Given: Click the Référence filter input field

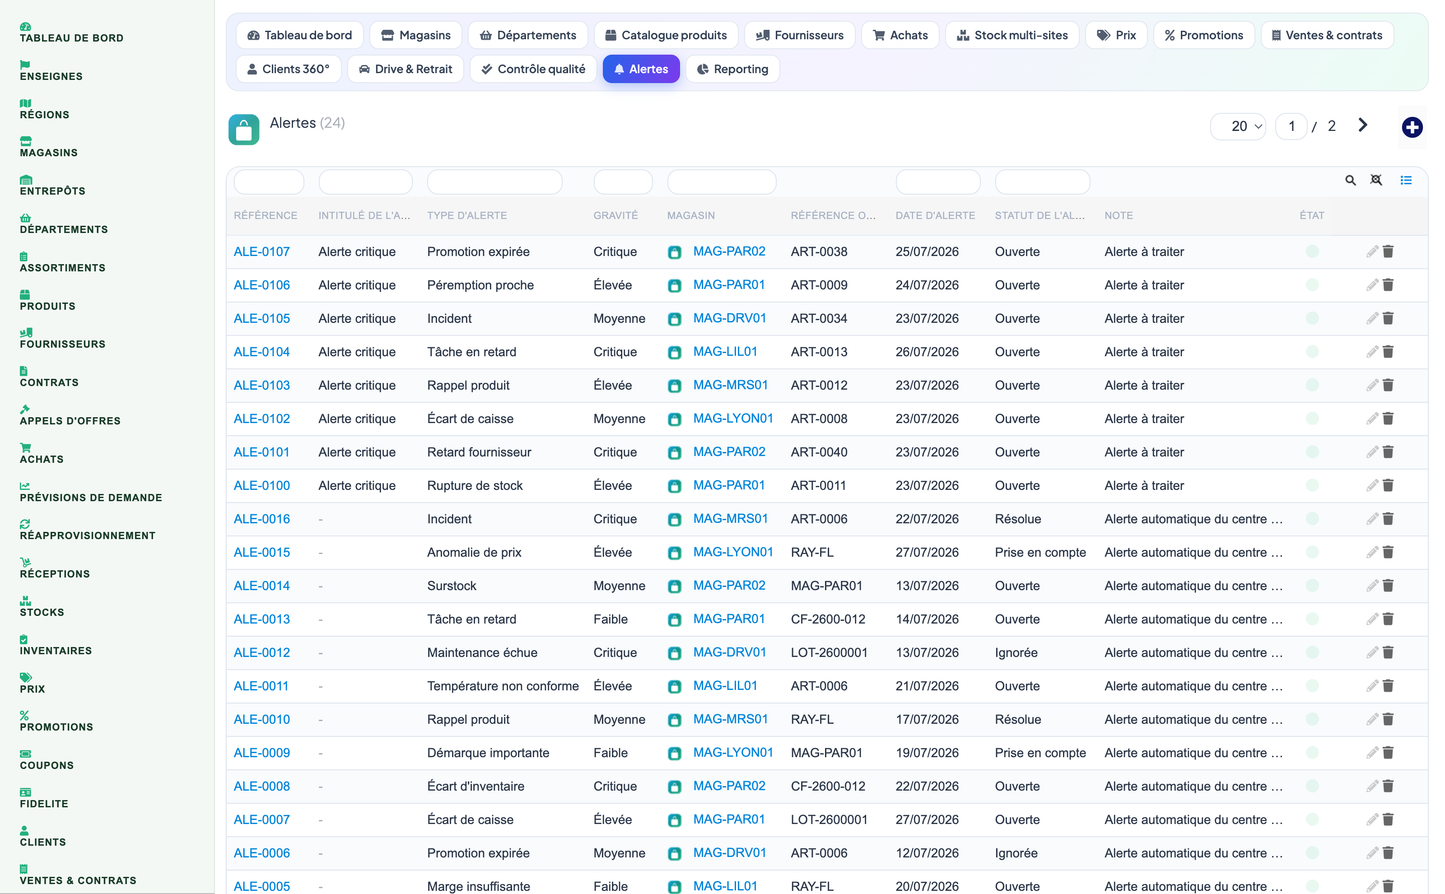Looking at the screenshot, I should tap(269, 182).
